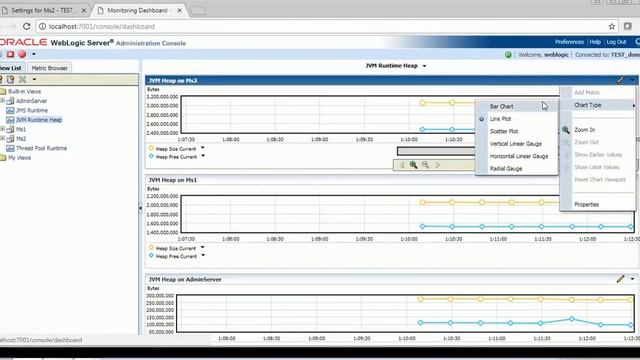Click the page info icon in address bar

click(x=42, y=27)
